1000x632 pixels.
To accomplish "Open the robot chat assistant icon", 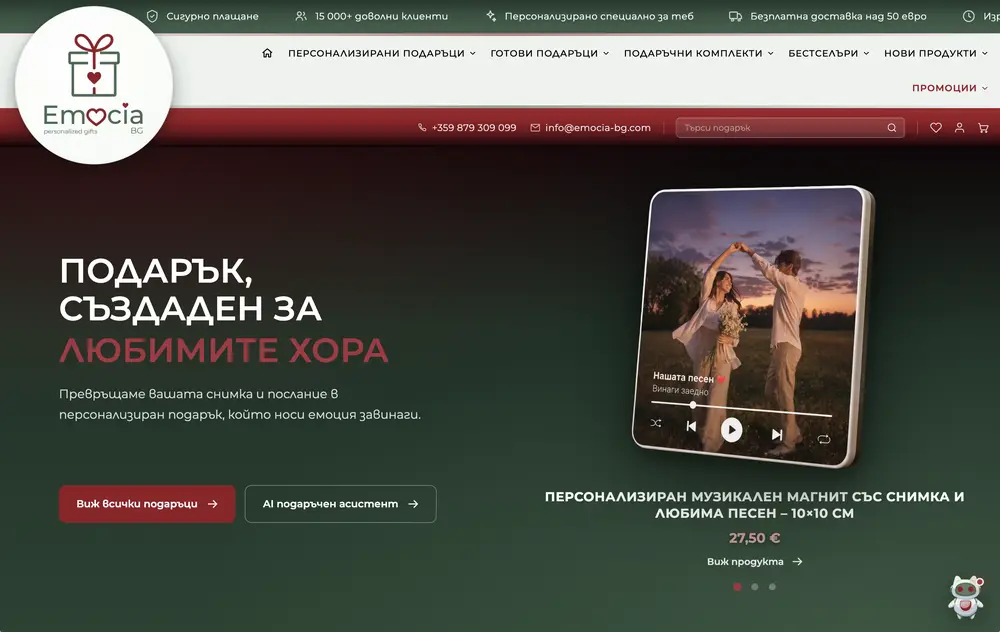I will point(966,597).
